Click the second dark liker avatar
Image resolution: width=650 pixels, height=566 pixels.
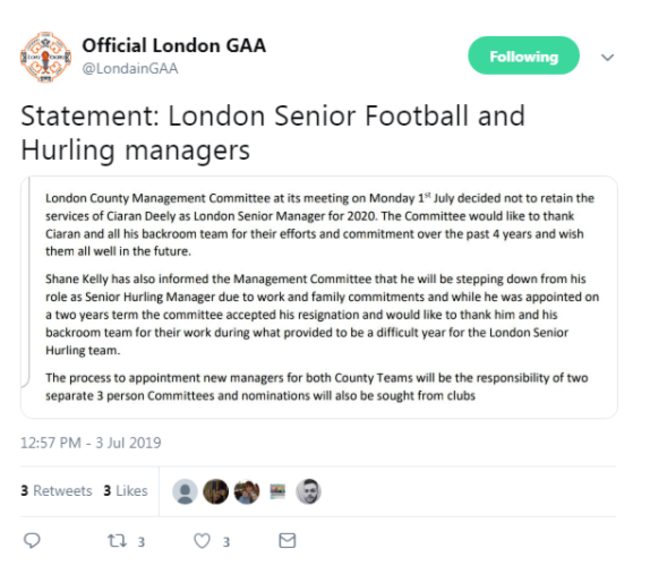coord(216,491)
